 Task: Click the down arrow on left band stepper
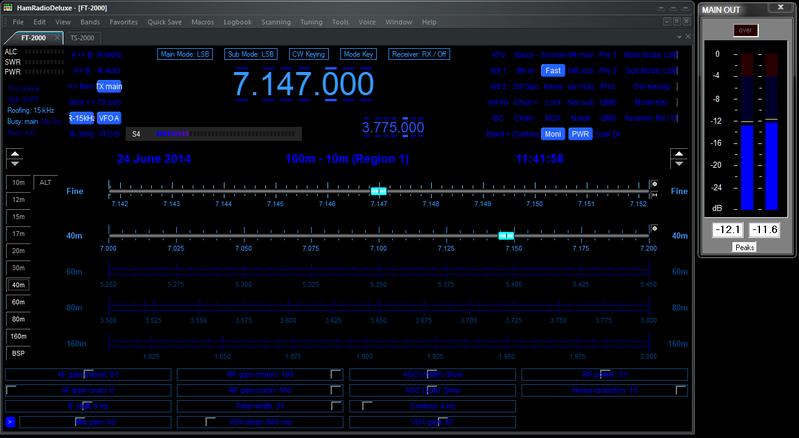point(15,163)
